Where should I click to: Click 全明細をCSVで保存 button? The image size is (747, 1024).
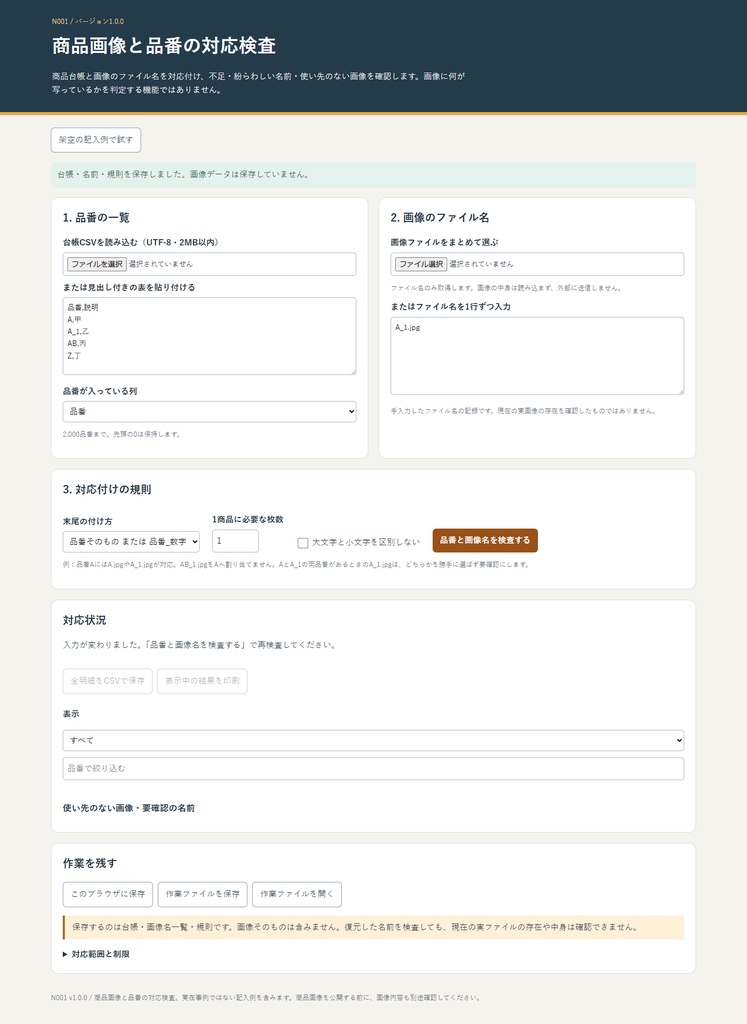pyautogui.click(x=108, y=680)
